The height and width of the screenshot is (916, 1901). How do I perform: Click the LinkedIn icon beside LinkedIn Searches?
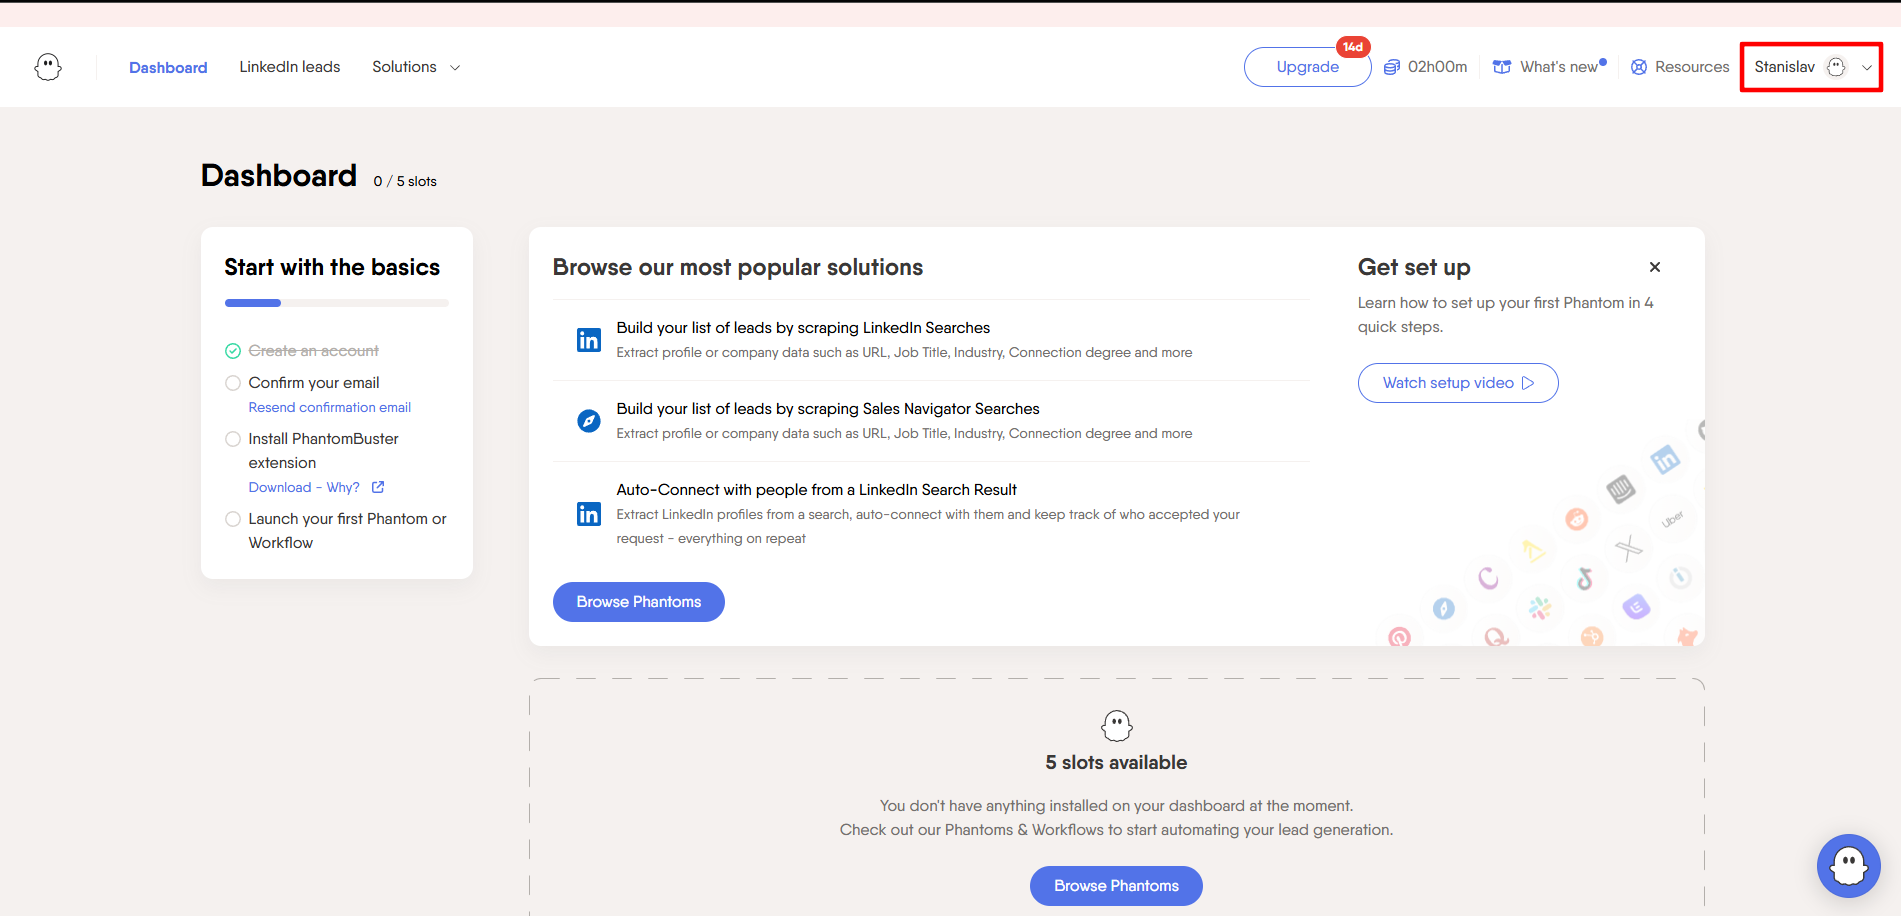pos(589,340)
